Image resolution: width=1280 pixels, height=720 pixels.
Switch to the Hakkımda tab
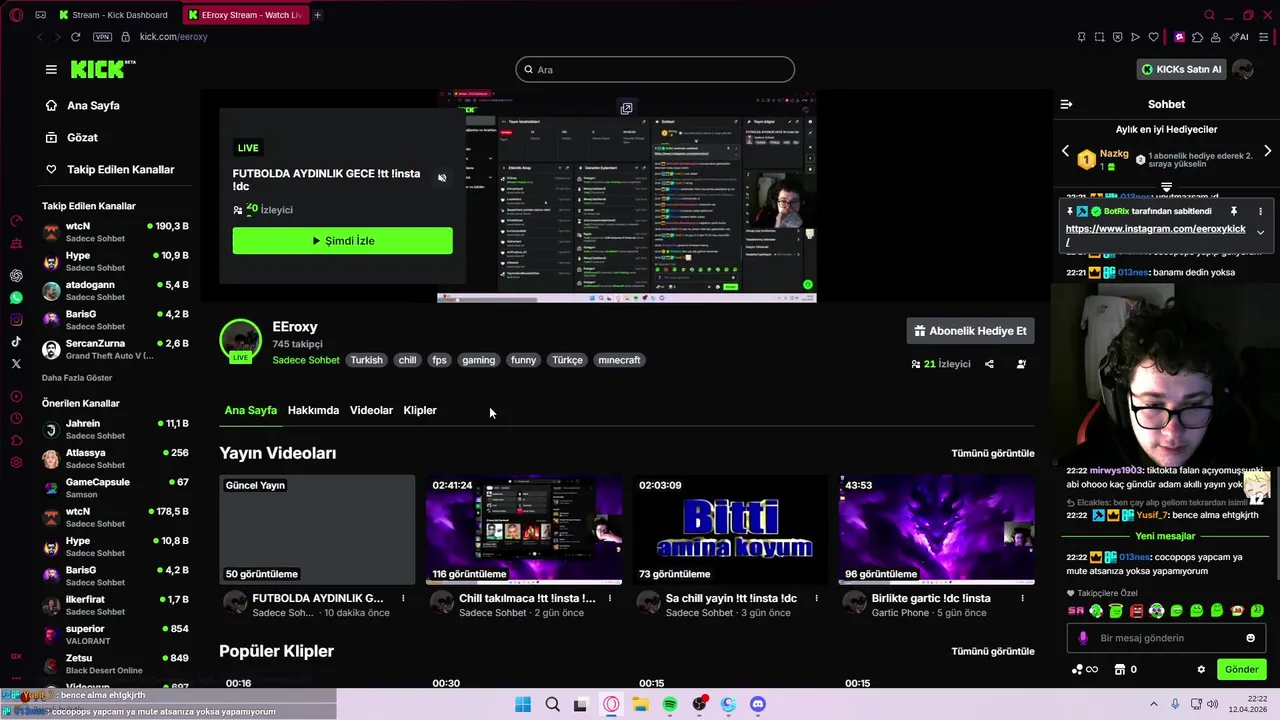pyautogui.click(x=313, y=410)
